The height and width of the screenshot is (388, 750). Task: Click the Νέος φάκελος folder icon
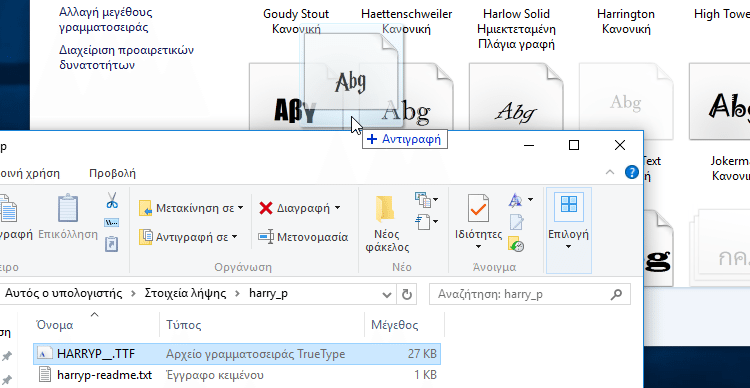(x=386, y=209)
